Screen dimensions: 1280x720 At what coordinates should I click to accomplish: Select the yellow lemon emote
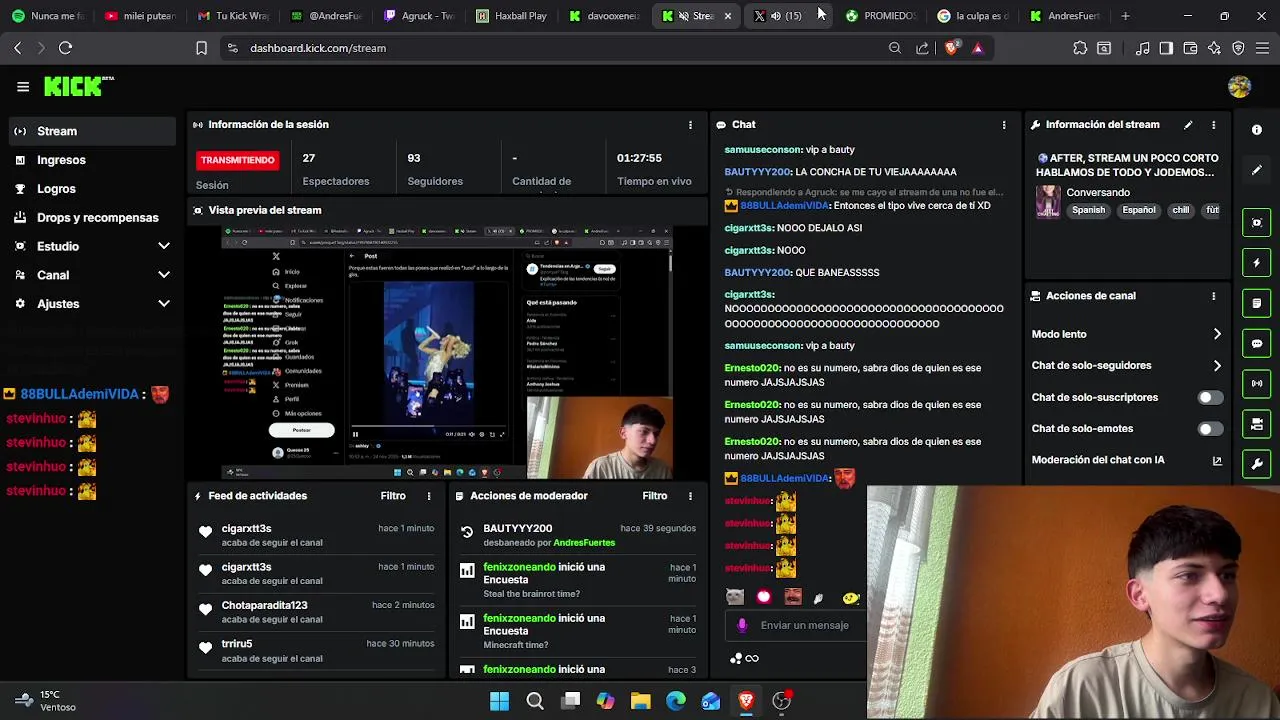point(851,597)
